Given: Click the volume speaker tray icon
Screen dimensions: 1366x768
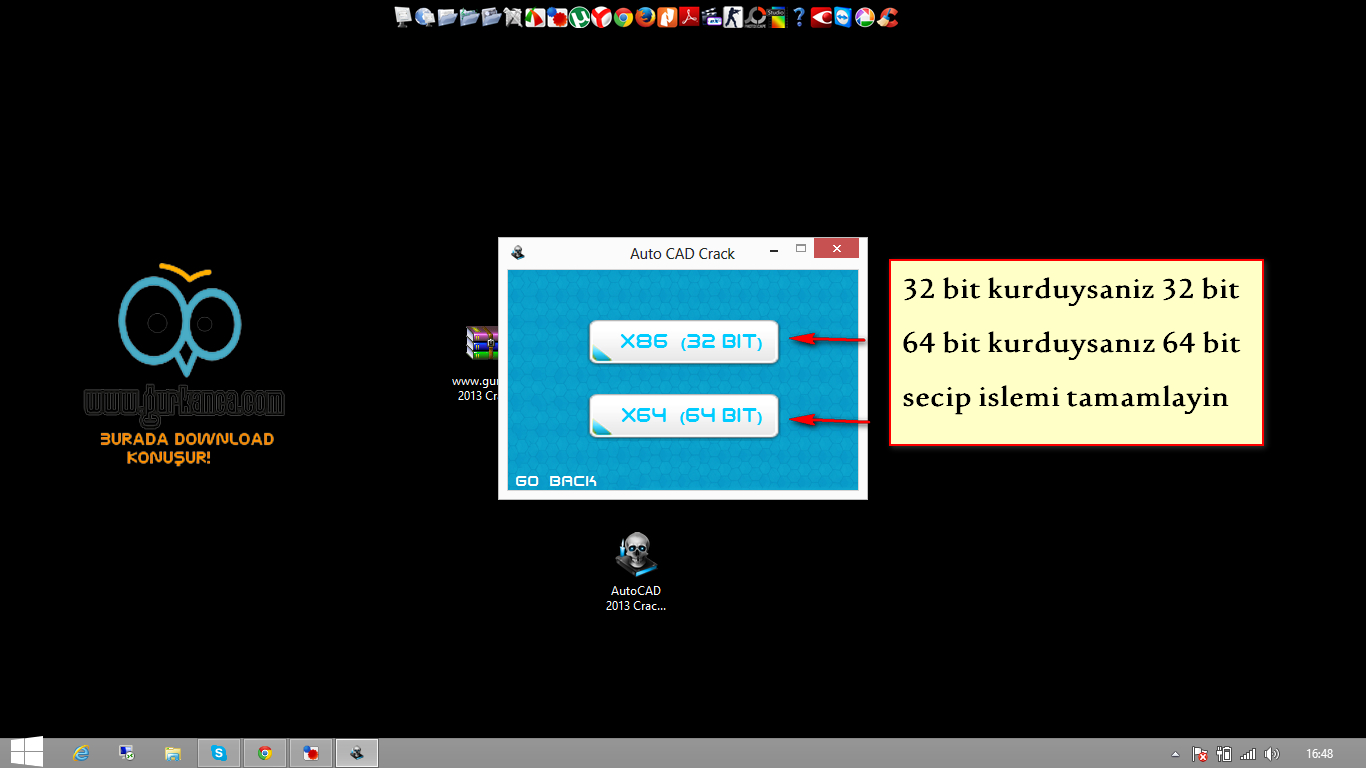Looking at the screenshot, I should tap(1272, 753).
